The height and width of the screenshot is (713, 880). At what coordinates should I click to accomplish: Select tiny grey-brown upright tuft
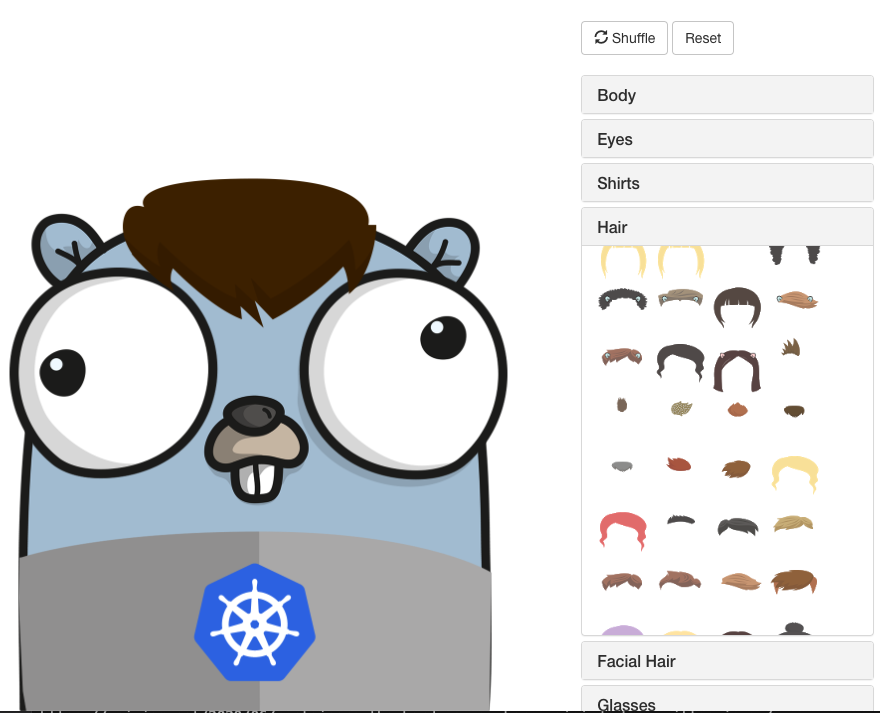coord(621,405)
